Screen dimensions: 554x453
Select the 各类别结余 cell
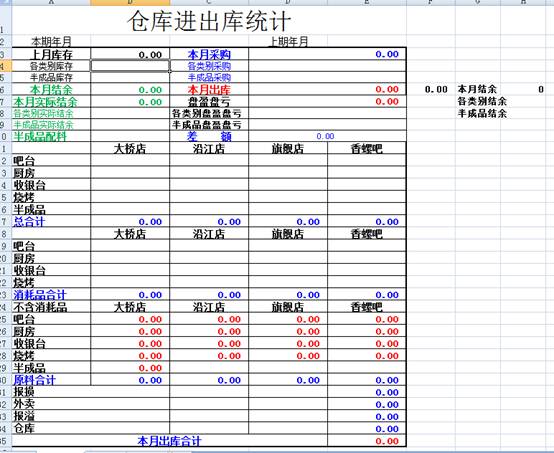[x=482, y=101]
